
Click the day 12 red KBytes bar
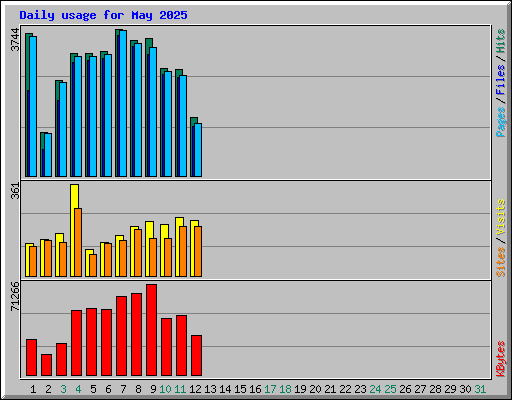[196, 355]
